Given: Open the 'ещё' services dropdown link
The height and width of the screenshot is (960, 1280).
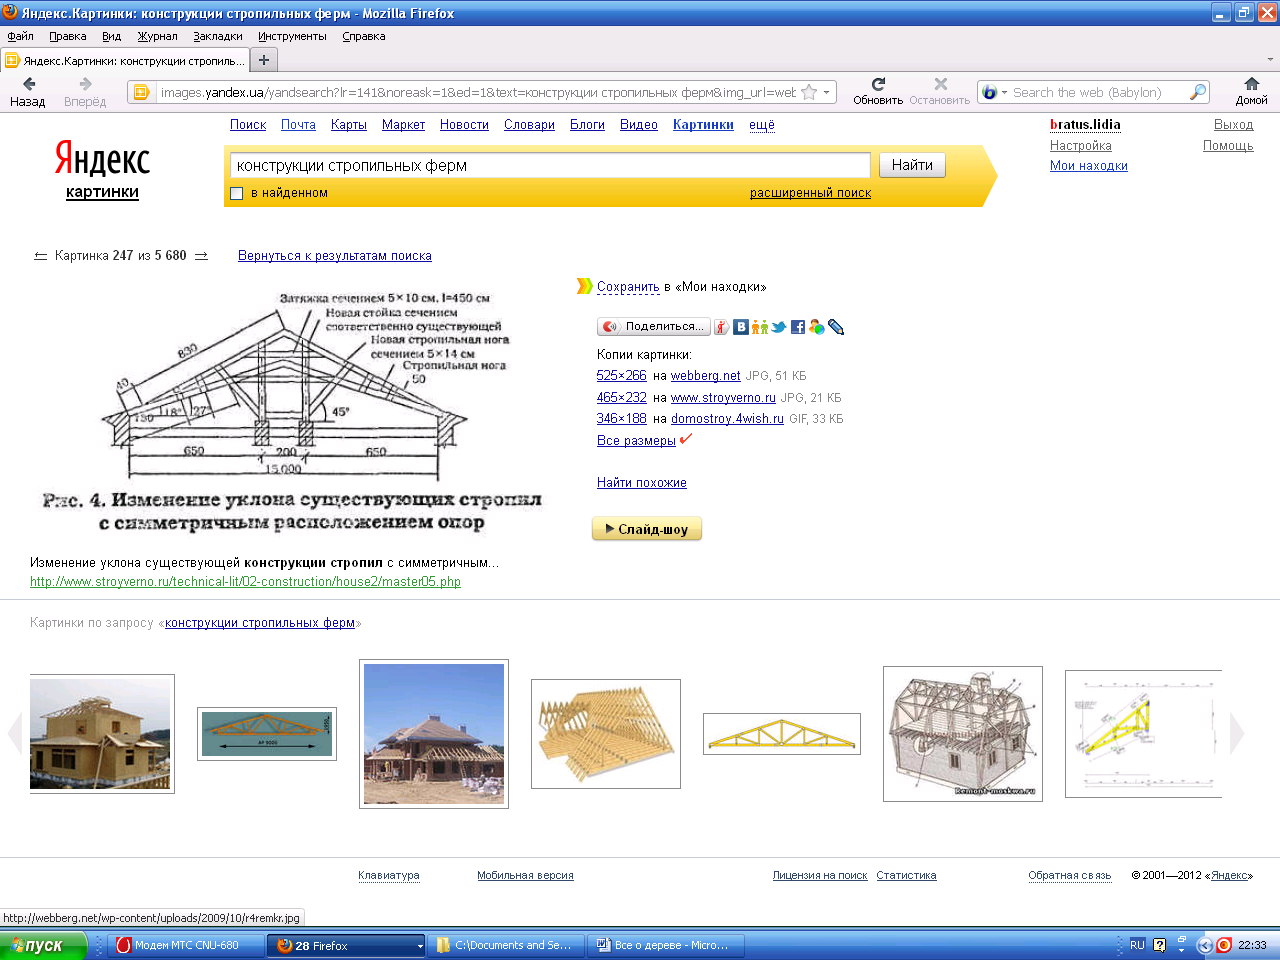Looking at the screenshot, I should tap(762, 125).
